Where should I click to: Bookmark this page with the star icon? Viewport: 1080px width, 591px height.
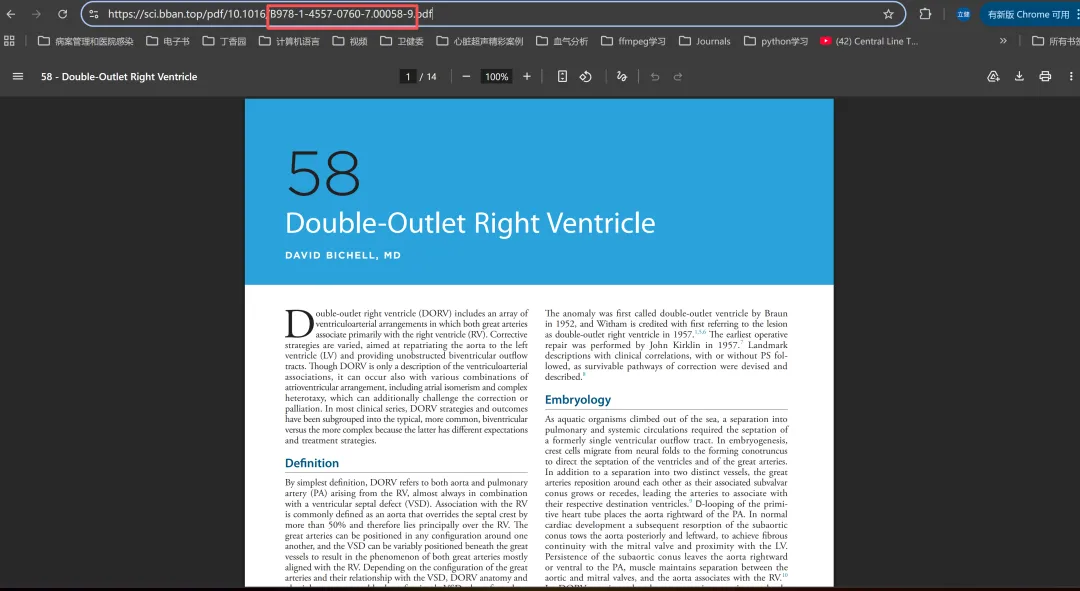point(889,14)
